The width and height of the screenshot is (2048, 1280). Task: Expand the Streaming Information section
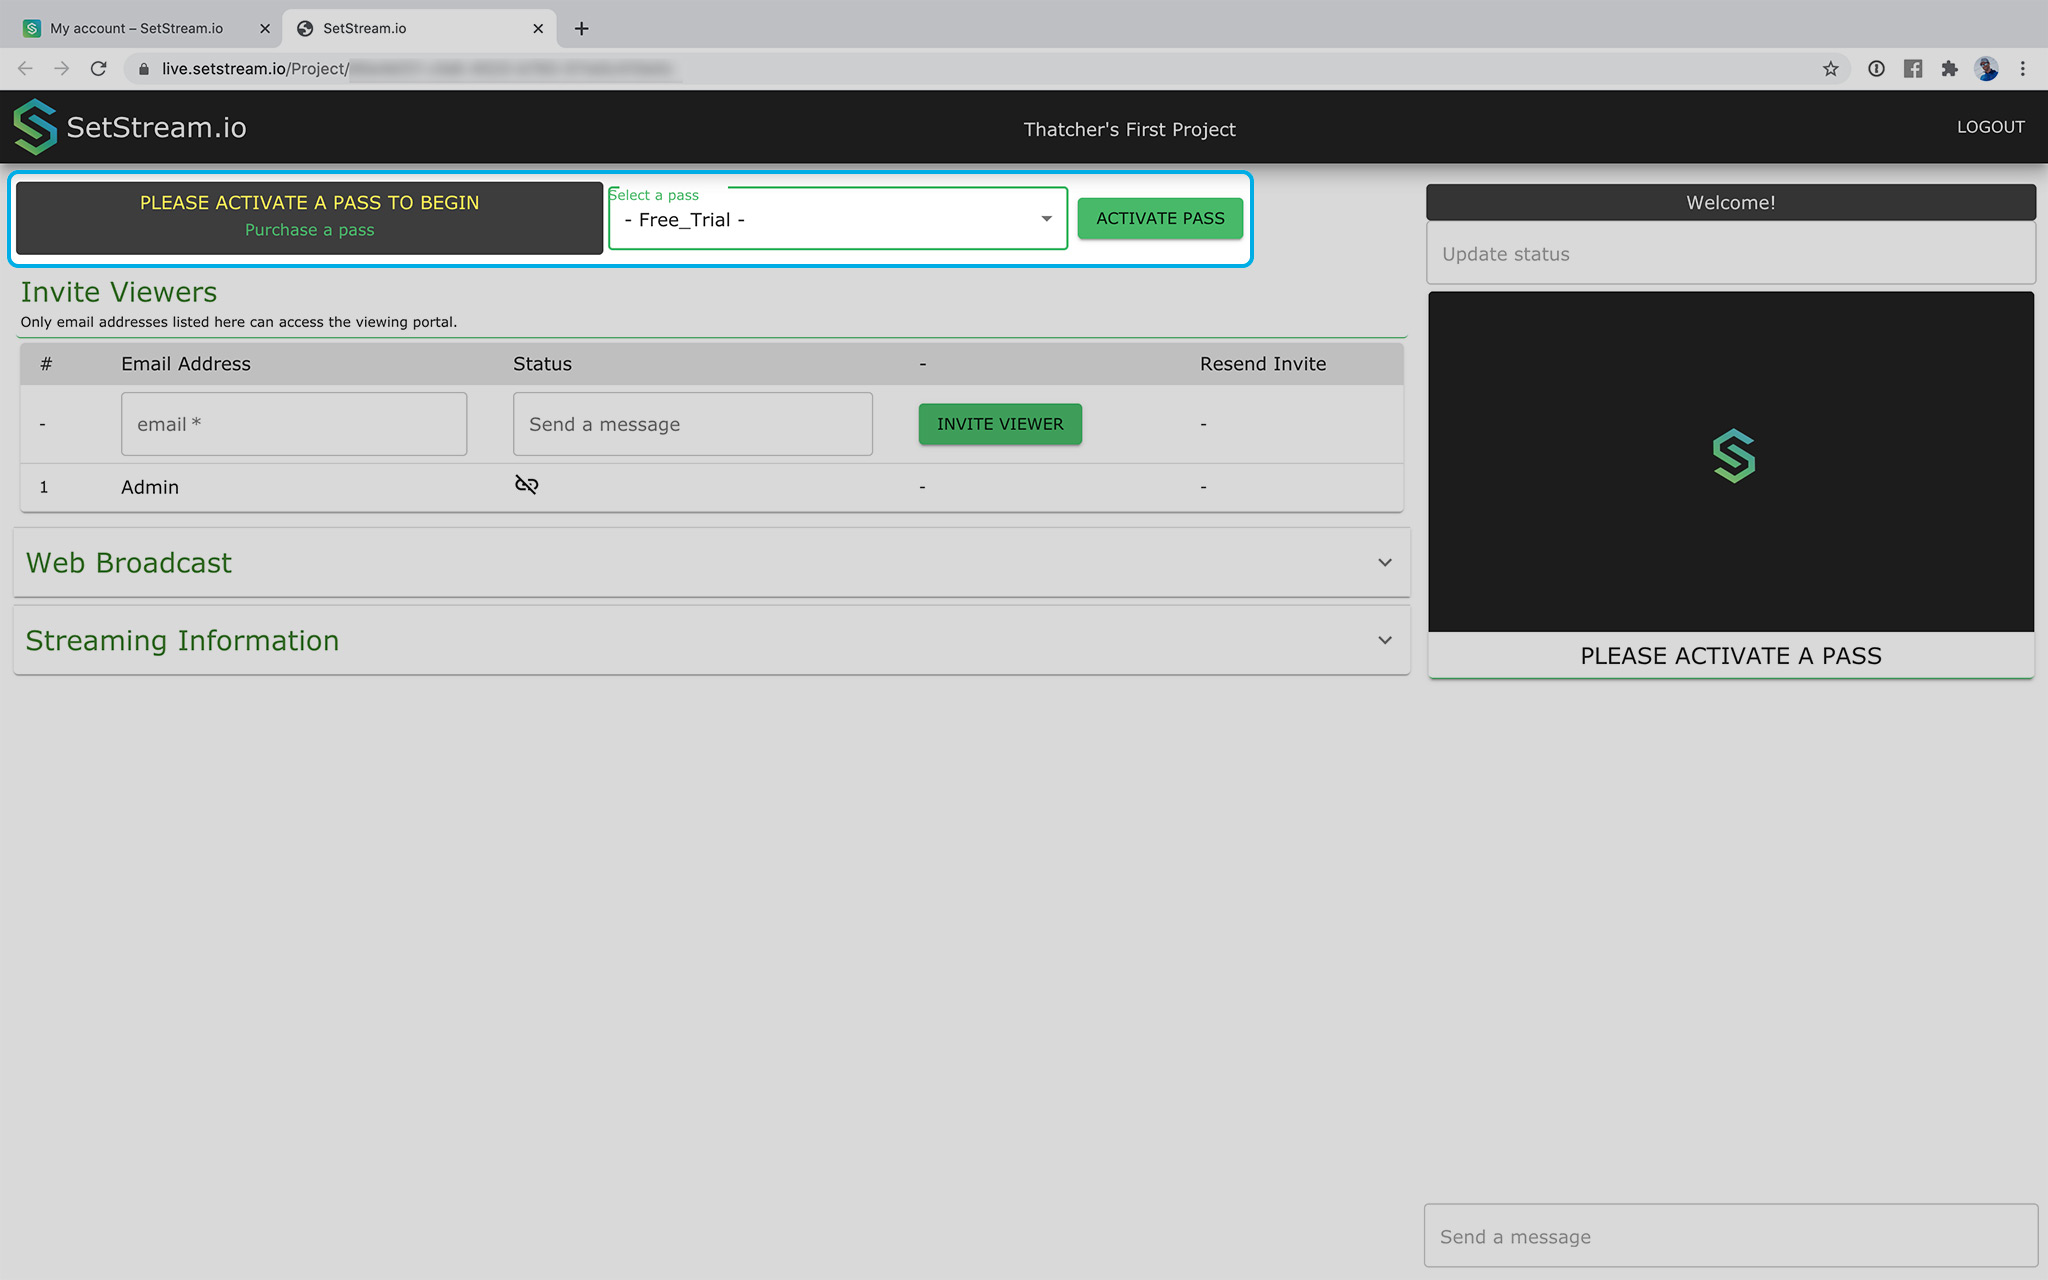pos(712,641)
